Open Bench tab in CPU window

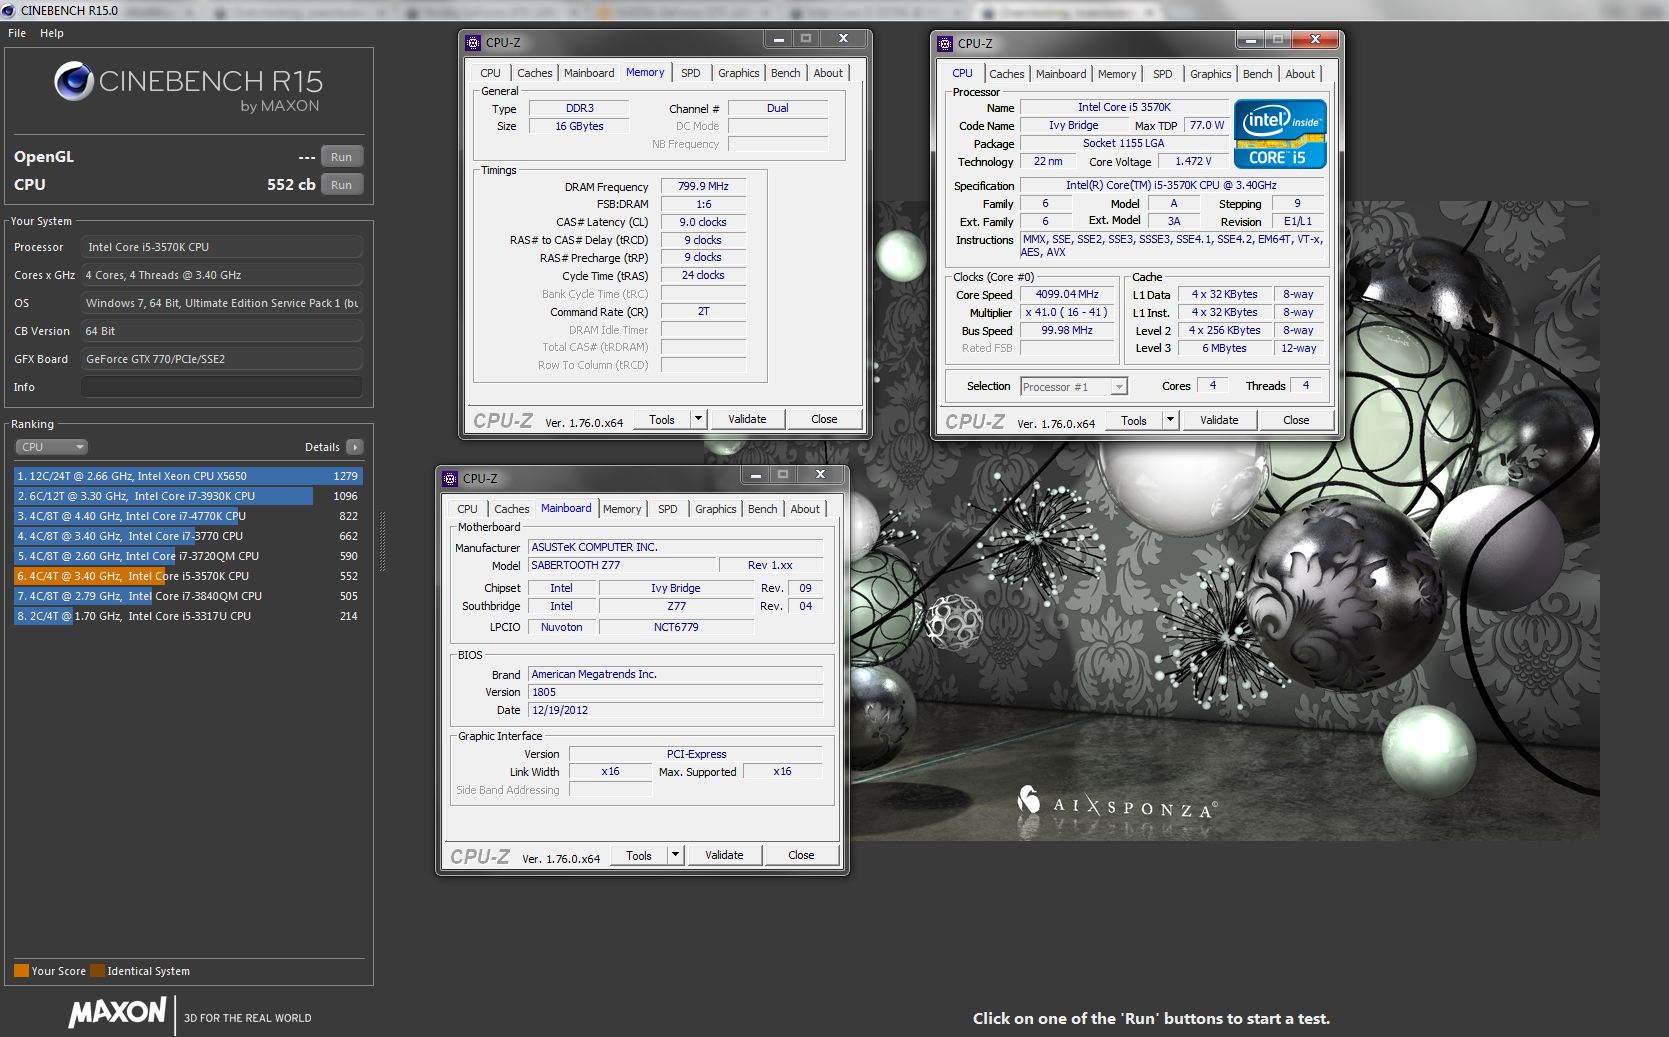(1258, 74)
